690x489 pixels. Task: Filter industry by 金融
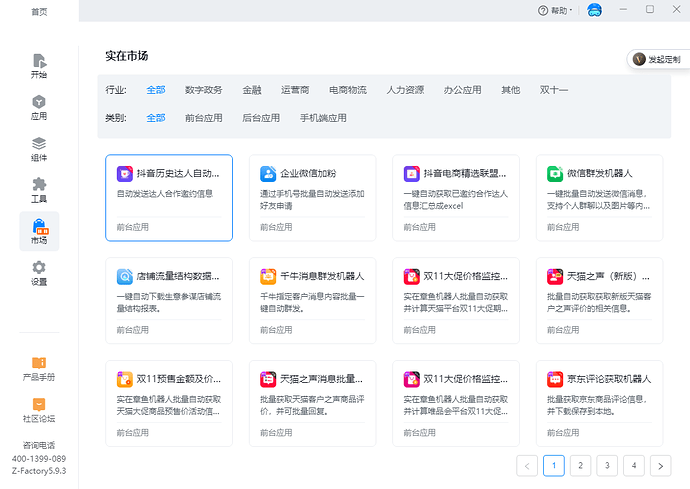tap(252, 90)
